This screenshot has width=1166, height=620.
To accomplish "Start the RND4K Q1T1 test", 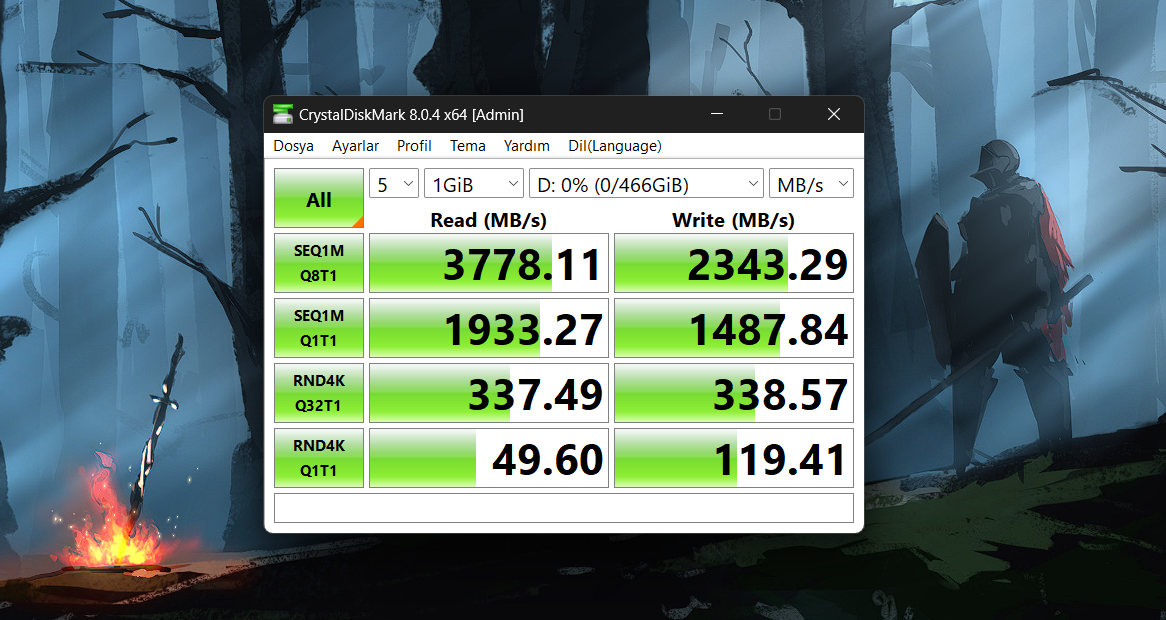I will coord(319,458).
